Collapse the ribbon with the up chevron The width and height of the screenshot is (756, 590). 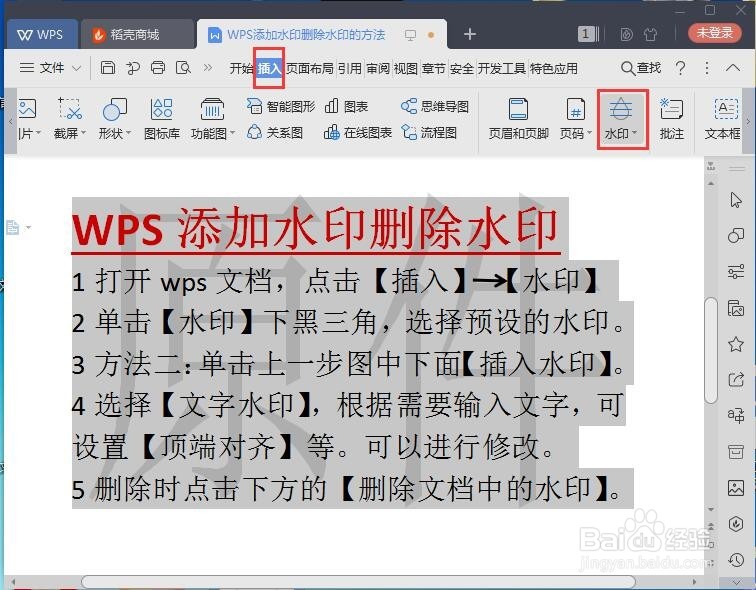[x=733, y=68]
